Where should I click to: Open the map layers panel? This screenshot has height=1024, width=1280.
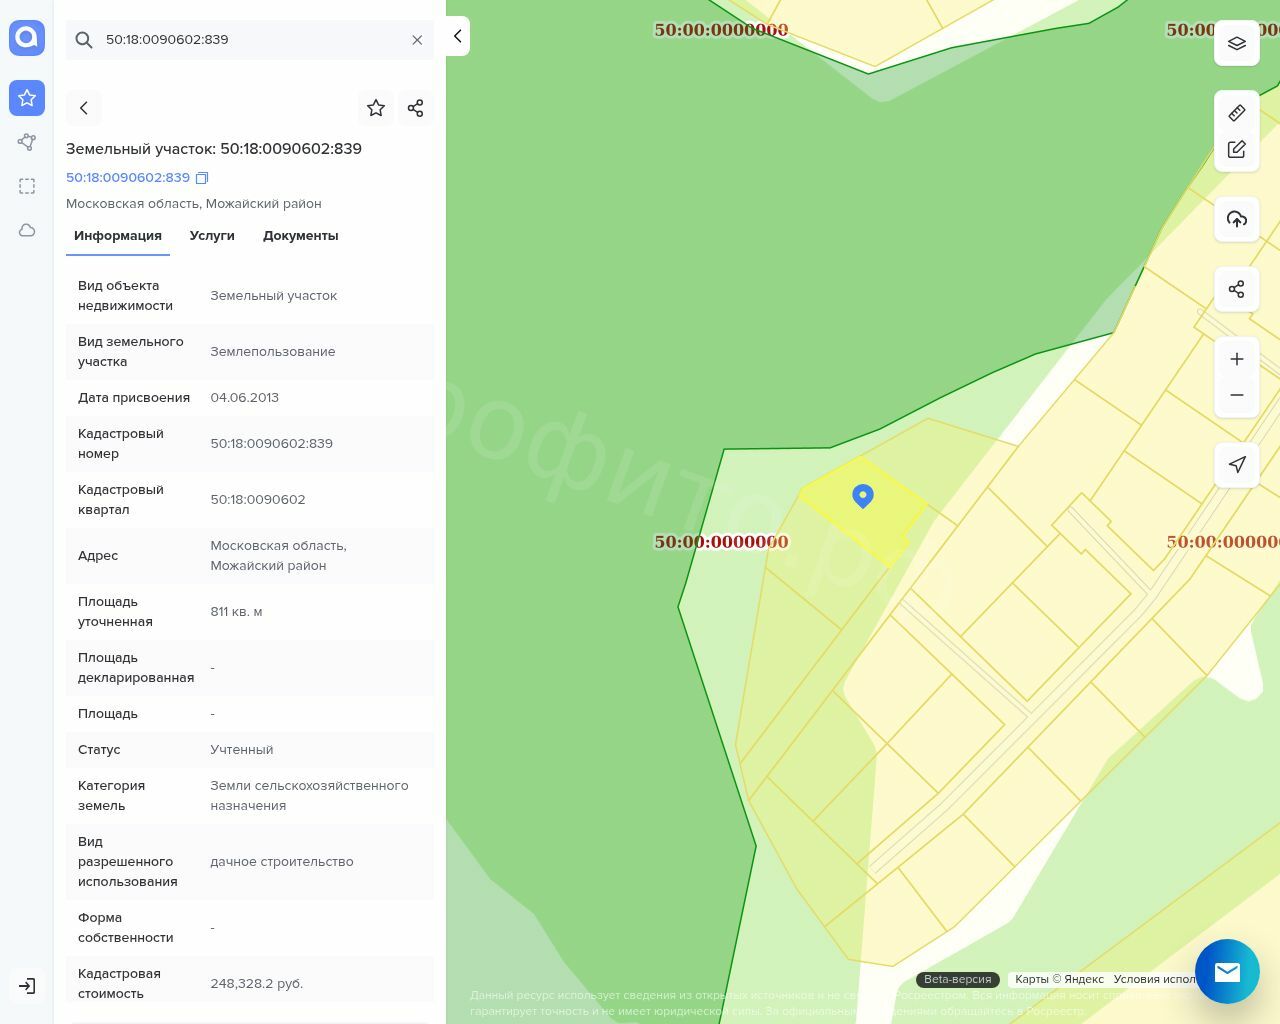[x=1236, y=43]
